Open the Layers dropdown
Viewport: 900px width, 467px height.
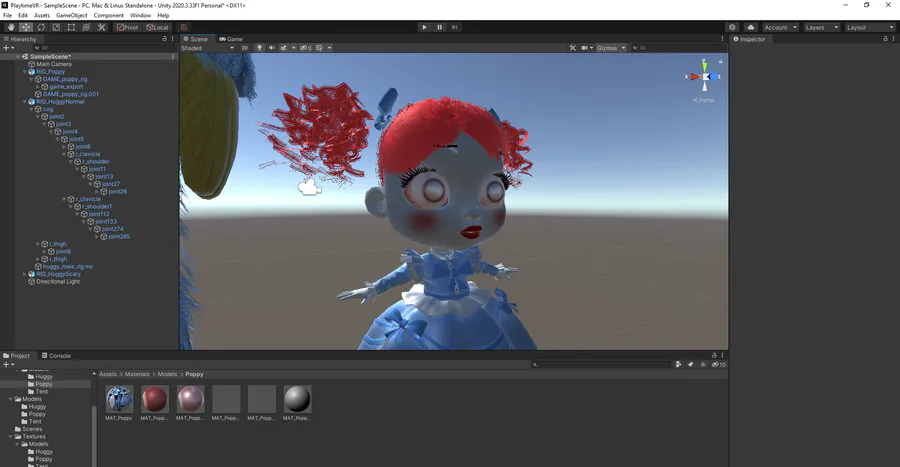[821, 27]
